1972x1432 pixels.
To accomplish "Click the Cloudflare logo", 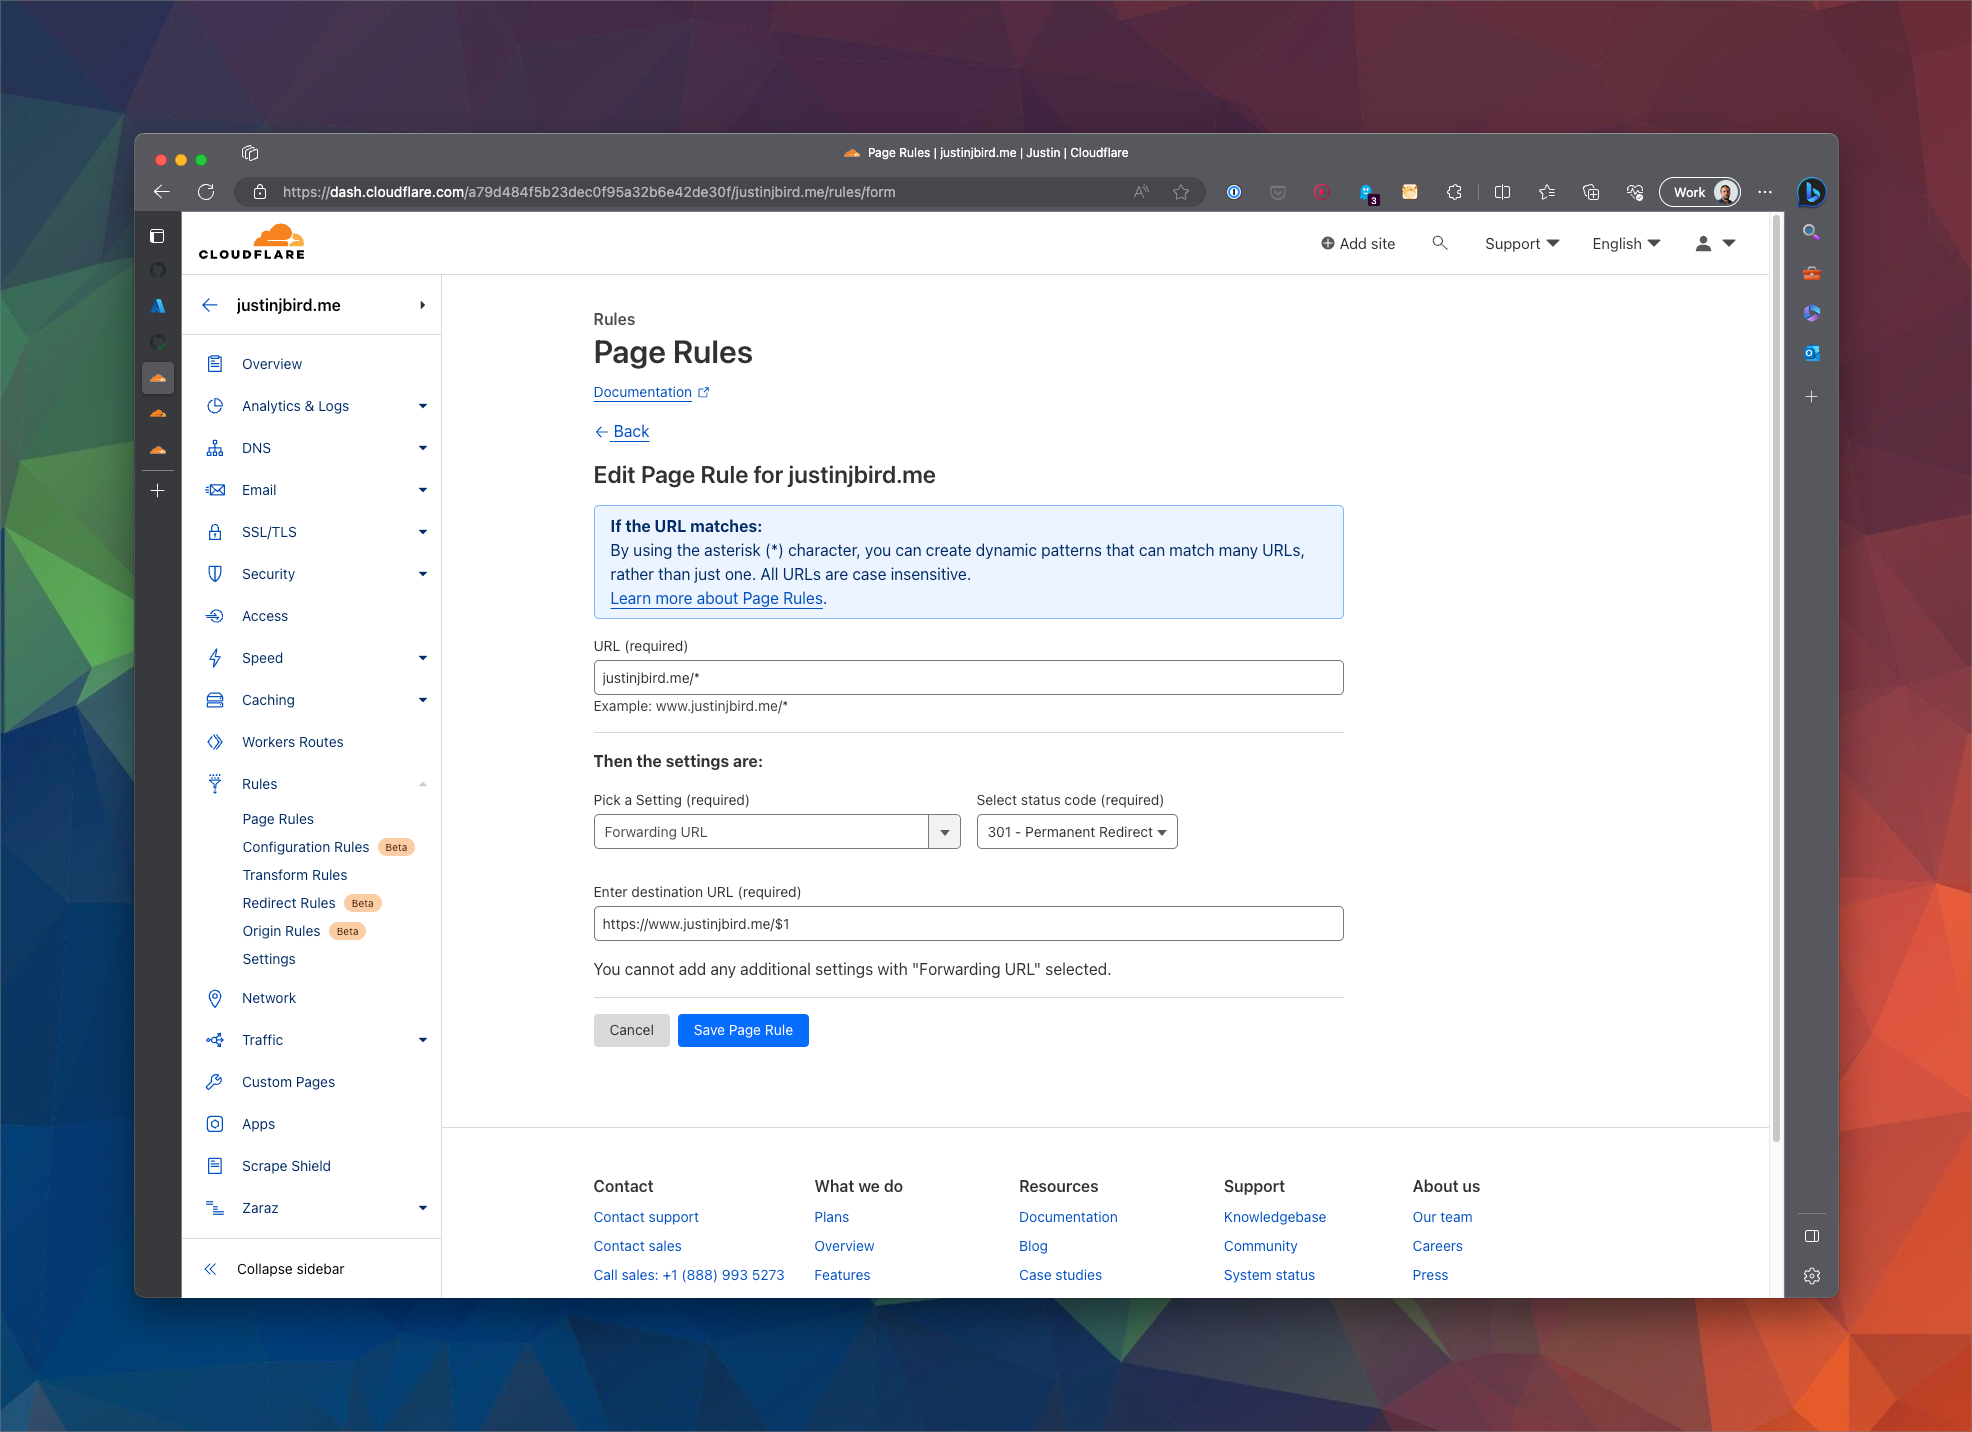I will (x=251, y=241).
